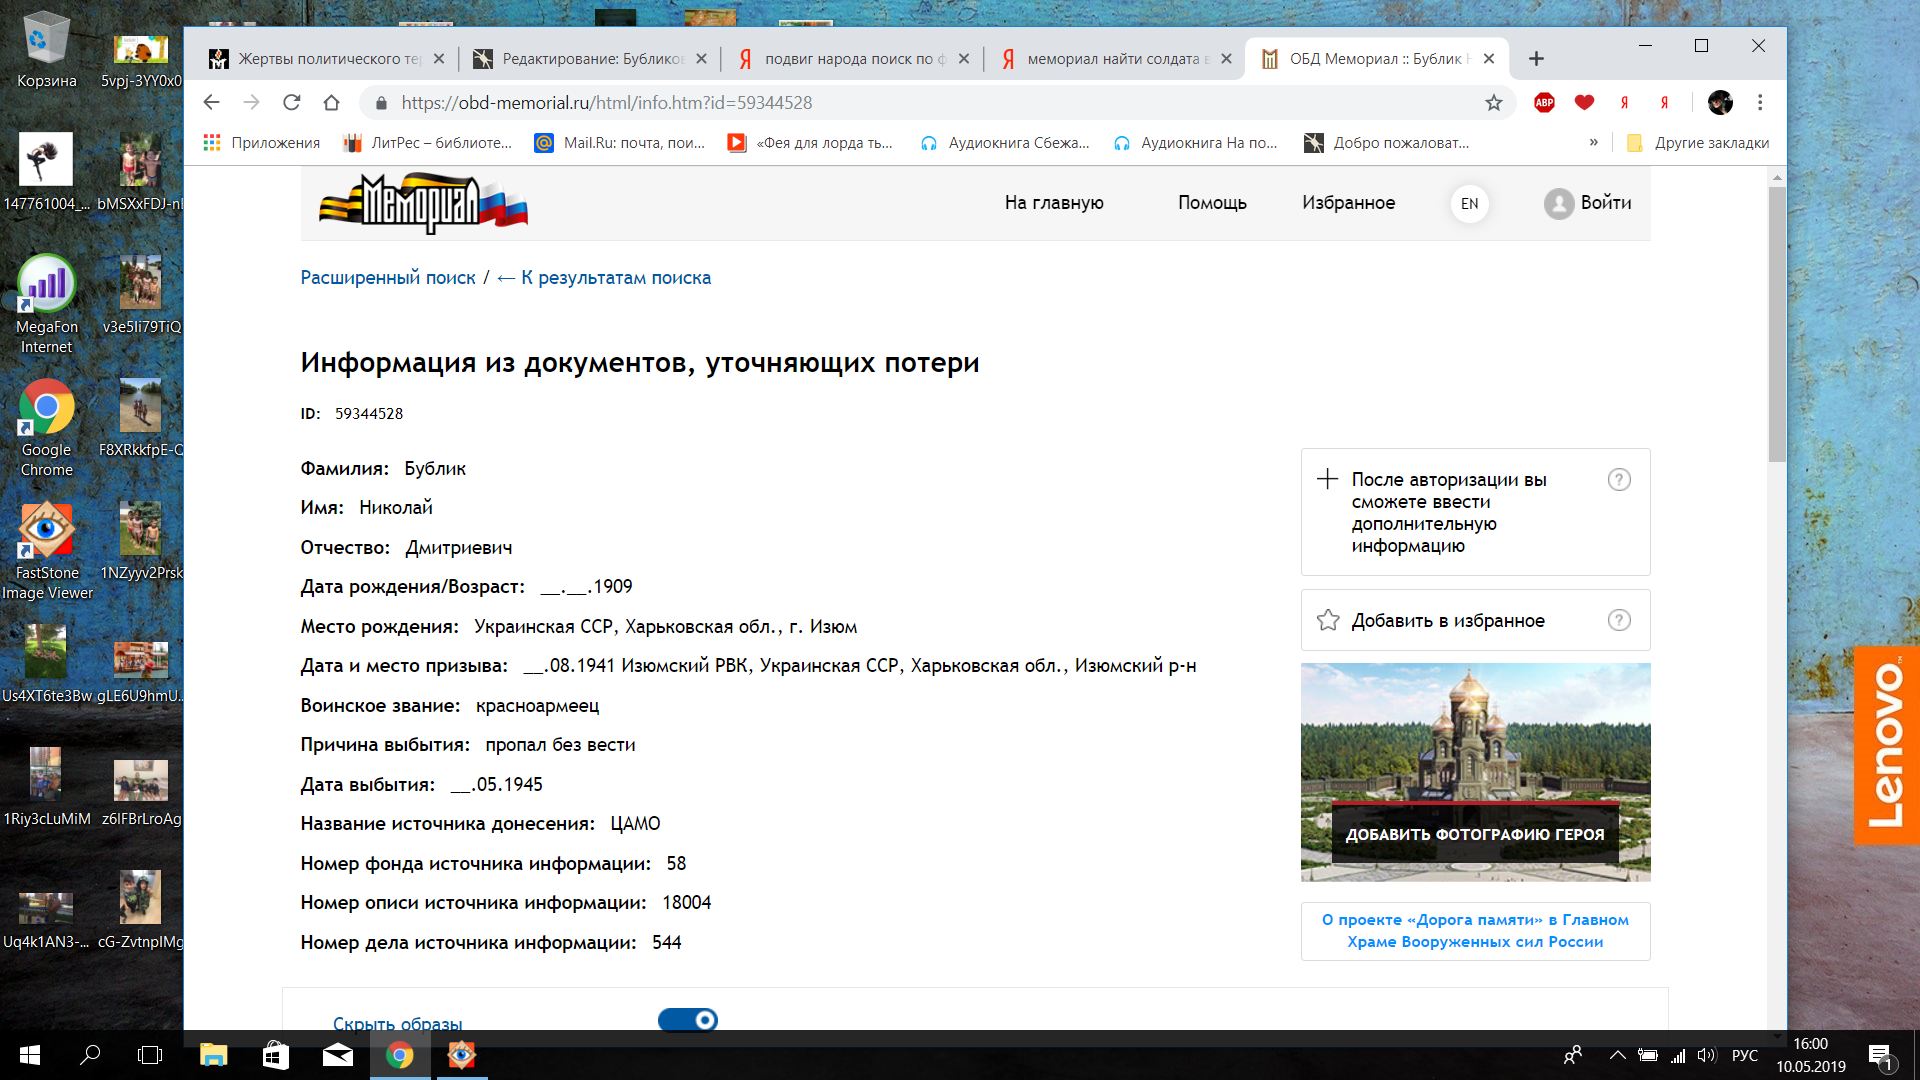Click the Memorial site logo
This screenshot has width=1920, height=1080.
click(423, 204)
